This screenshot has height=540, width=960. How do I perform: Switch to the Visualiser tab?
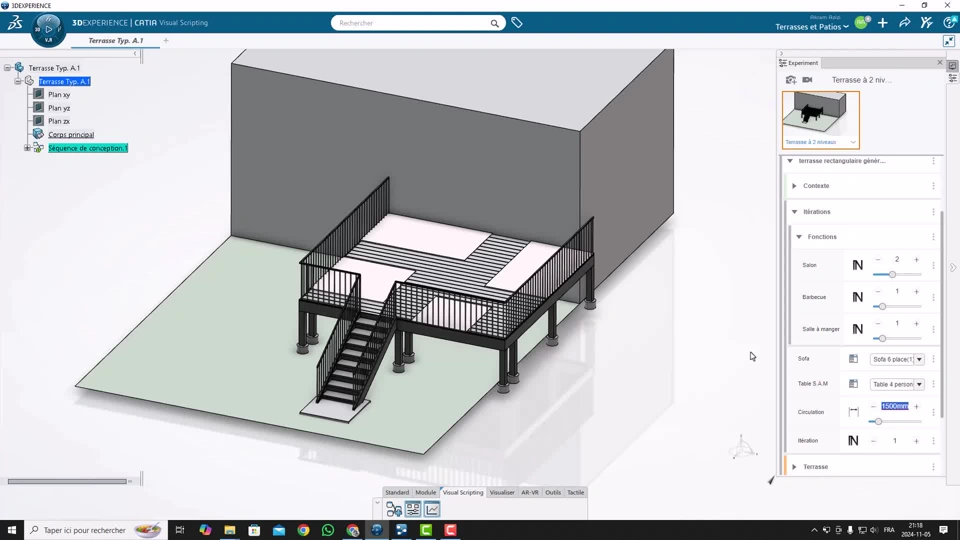[x=502, y=492]
